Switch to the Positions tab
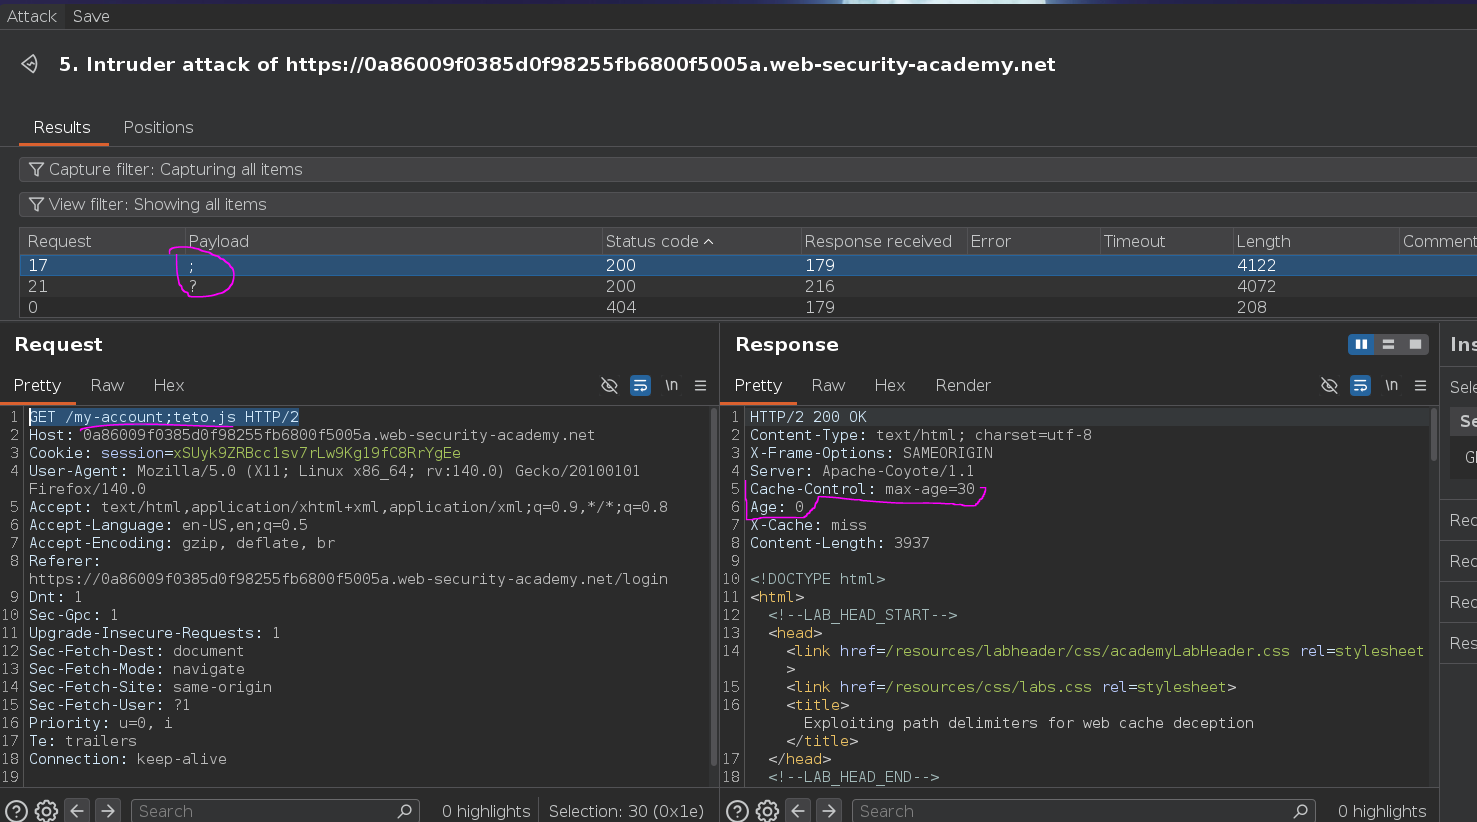Screen dimensions: 1477x822 tap(158, 127)
